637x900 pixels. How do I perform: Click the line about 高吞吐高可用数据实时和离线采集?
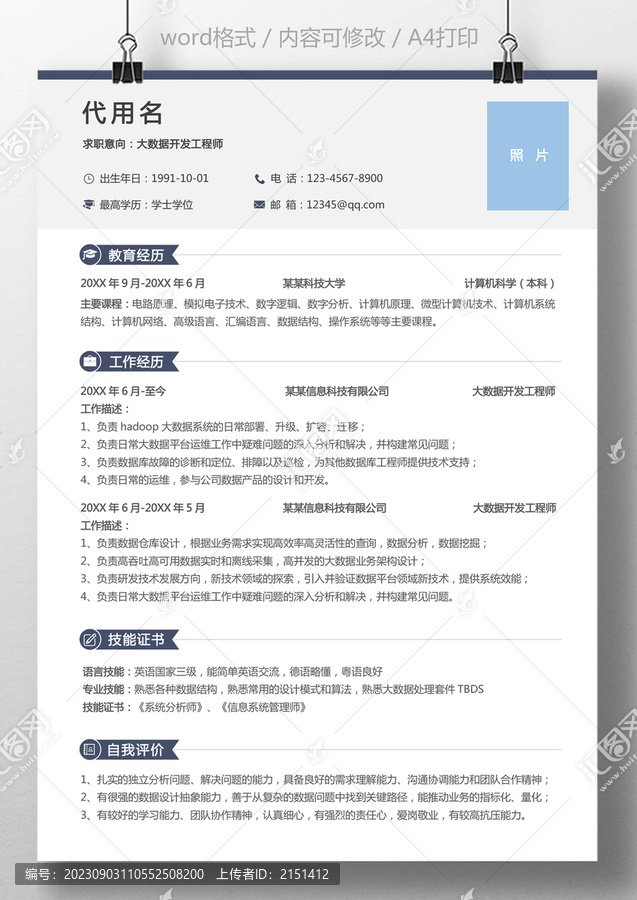coord(253,561)
